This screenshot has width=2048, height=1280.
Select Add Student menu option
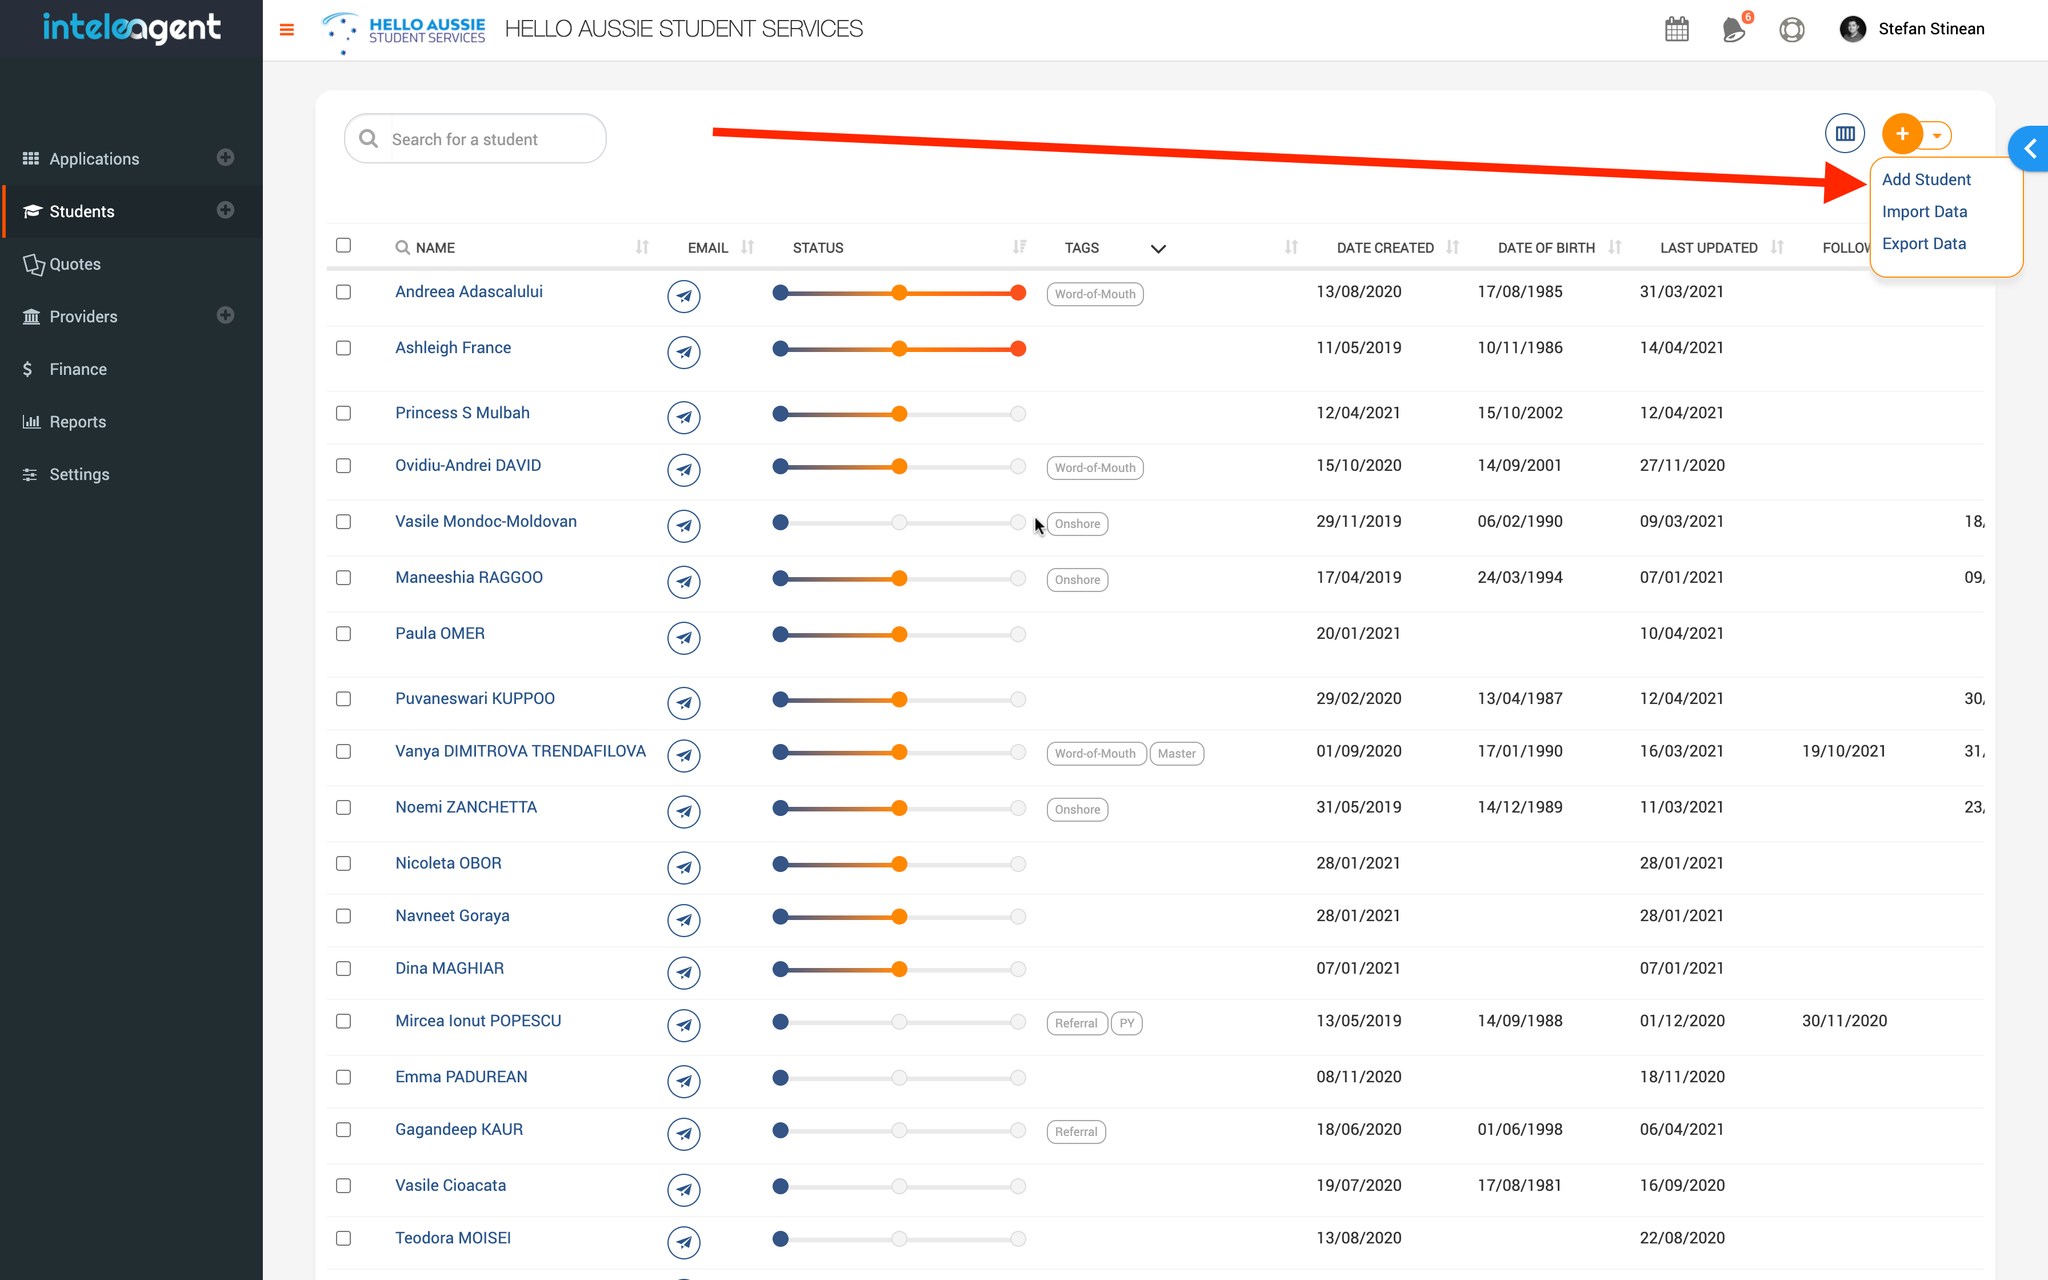point(1926,180)
